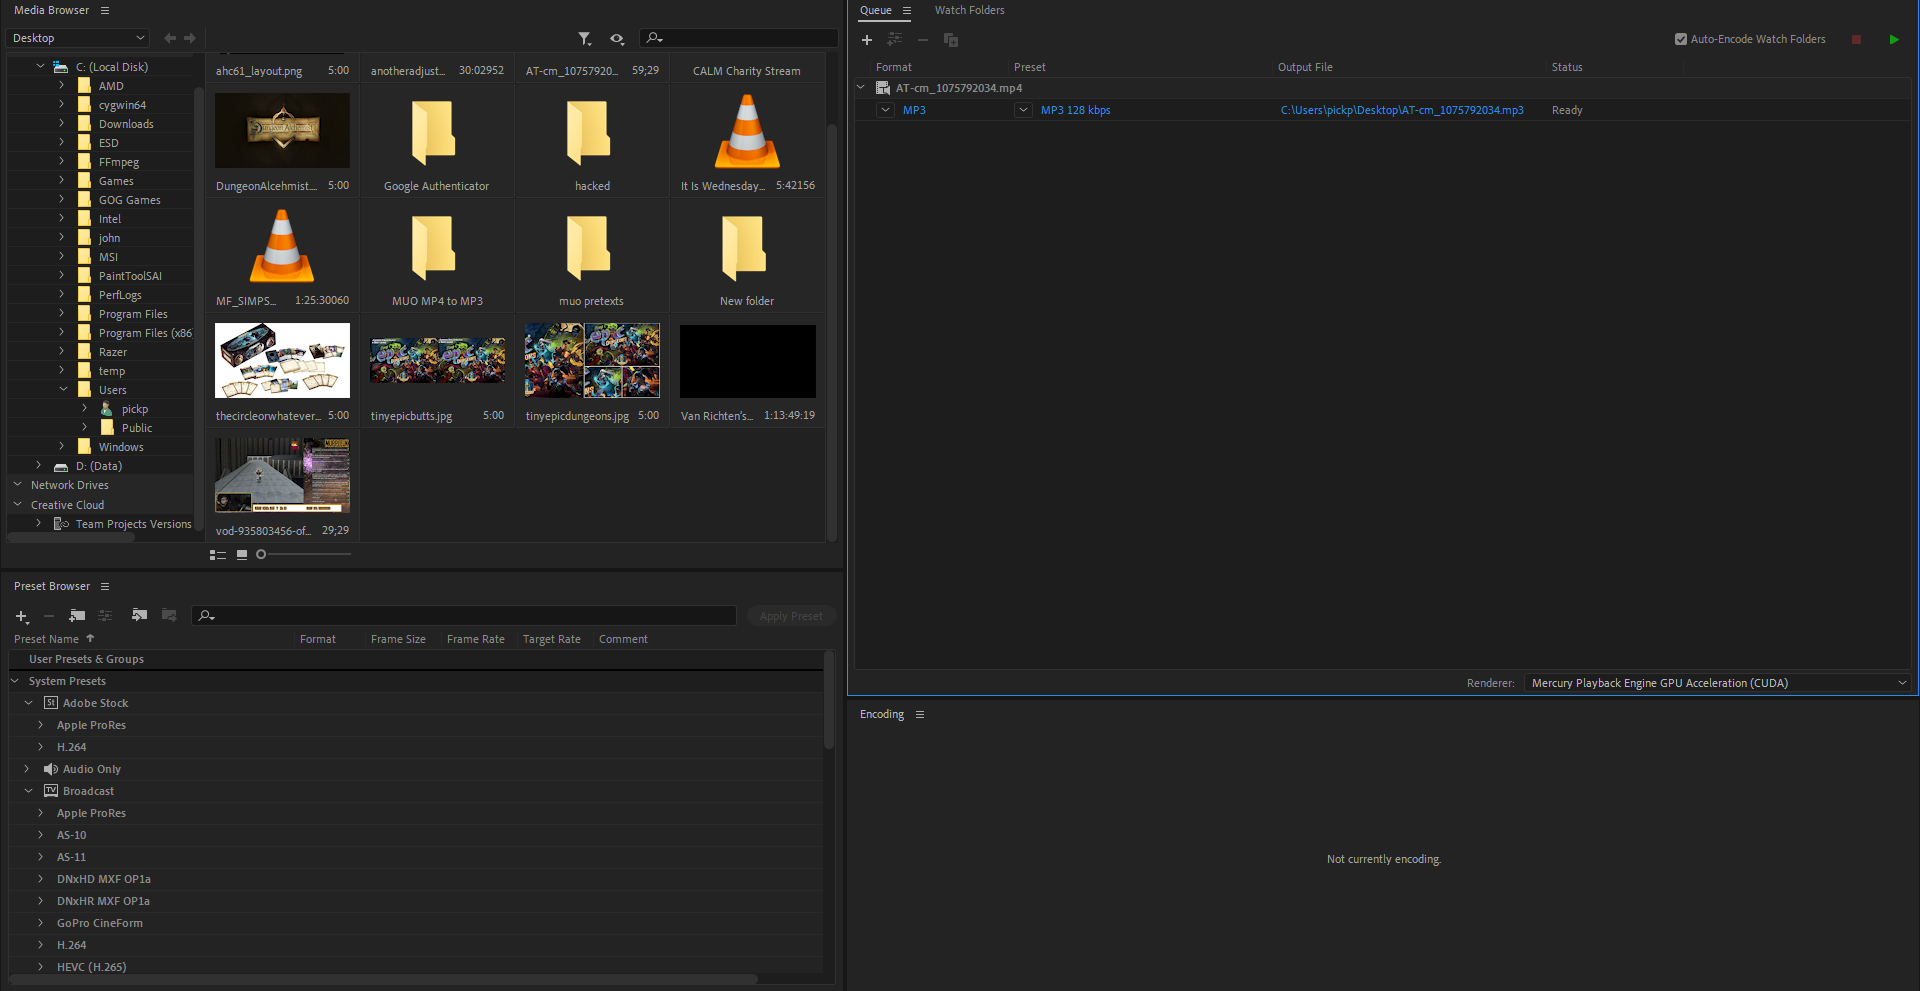Click the Stop Queue red square icon
This screenshot has width=1920, height=991.
tap(1856, 40)
